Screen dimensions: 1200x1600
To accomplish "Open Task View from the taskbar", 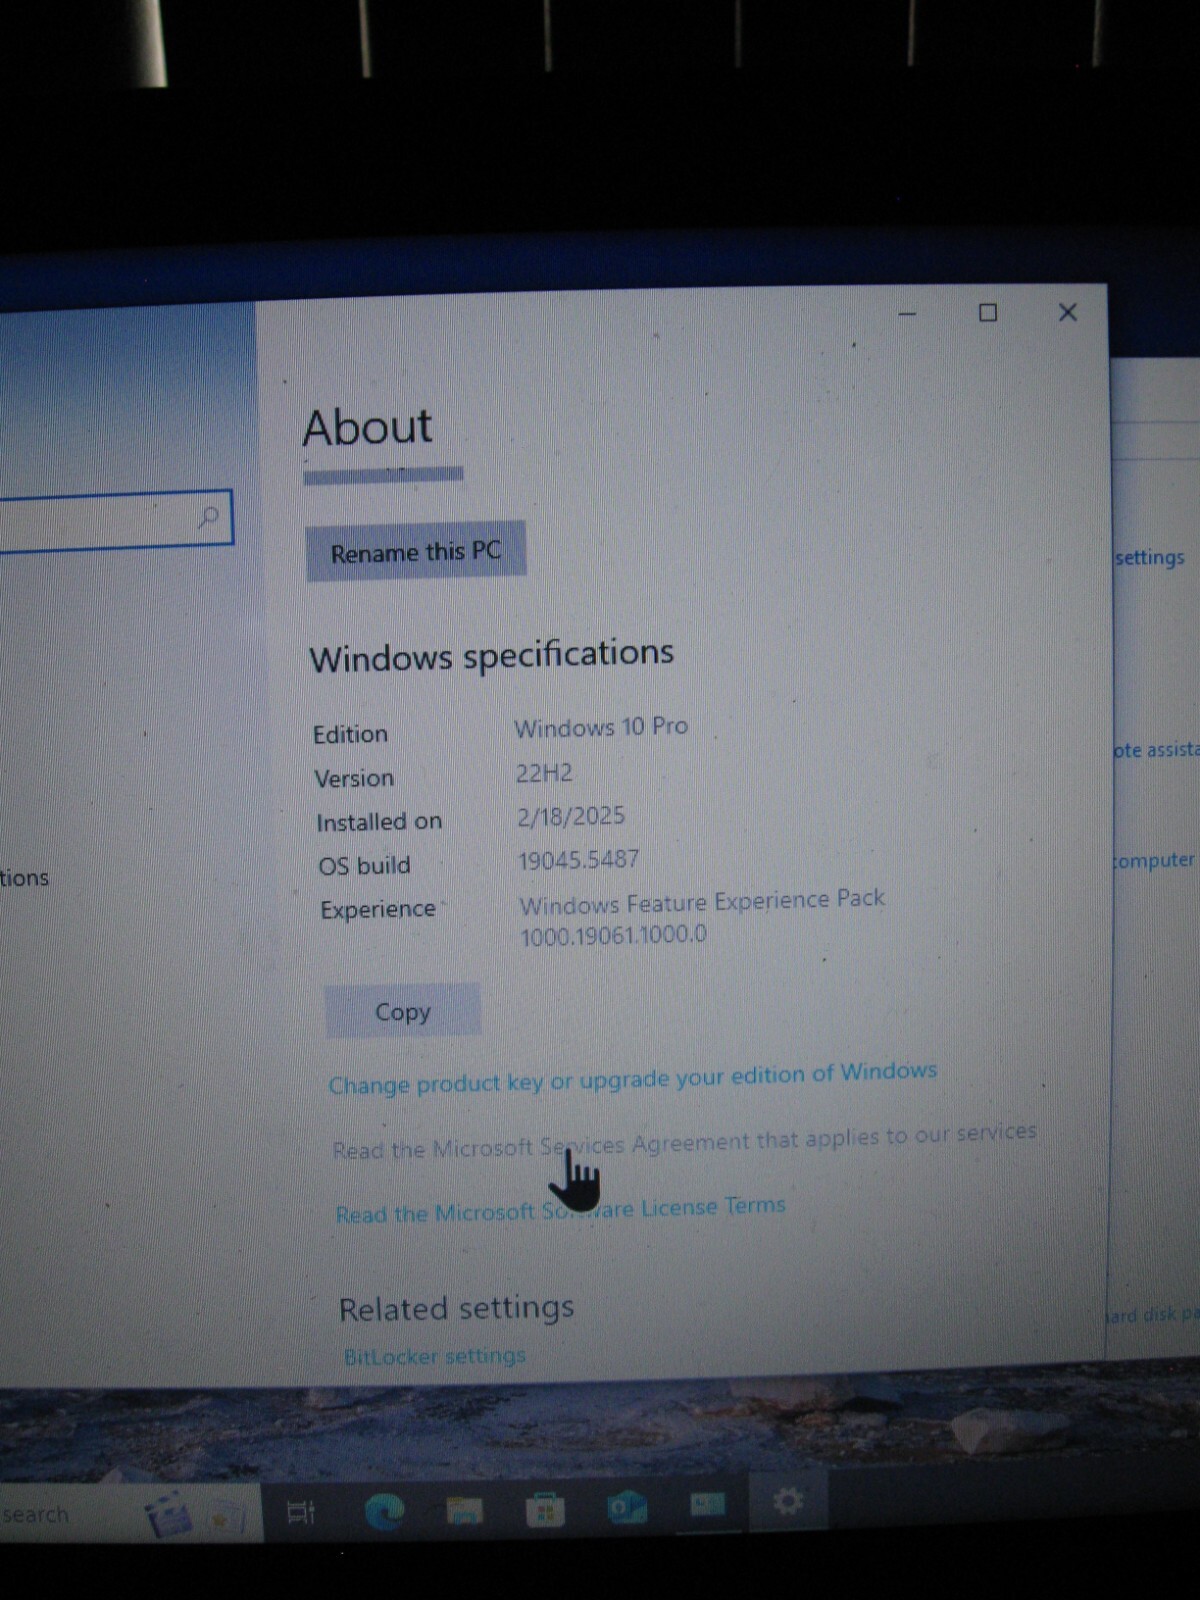I will [x=301, y=1512].
